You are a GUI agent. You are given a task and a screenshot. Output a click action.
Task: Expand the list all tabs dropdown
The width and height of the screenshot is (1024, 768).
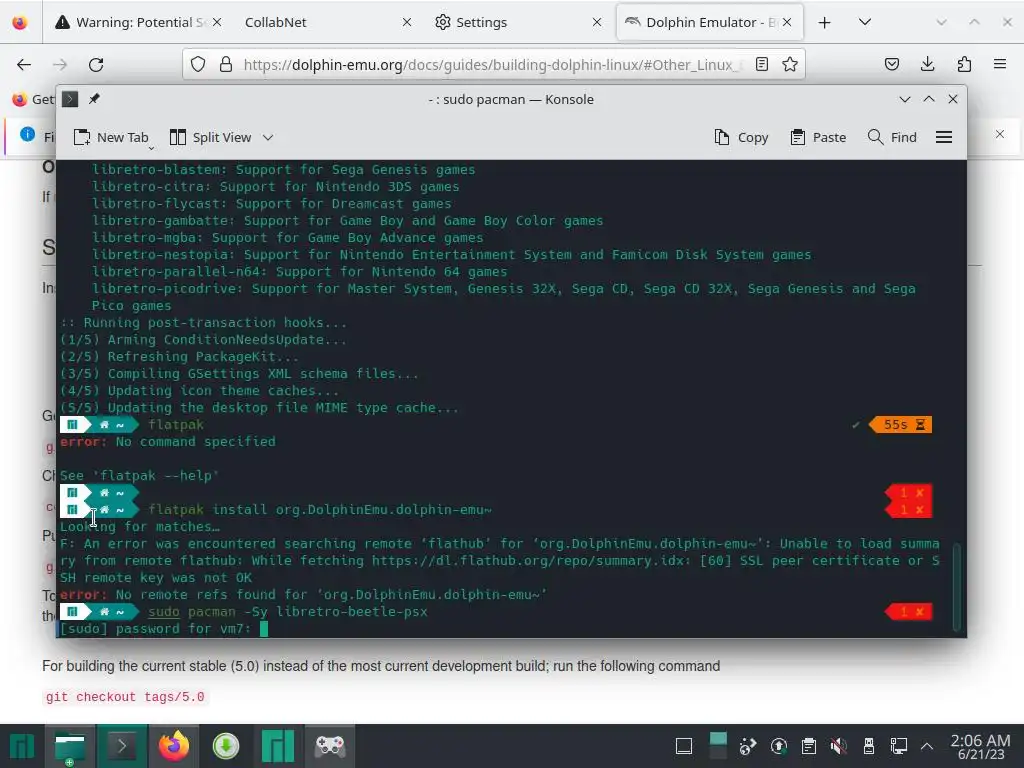[865, 22]
